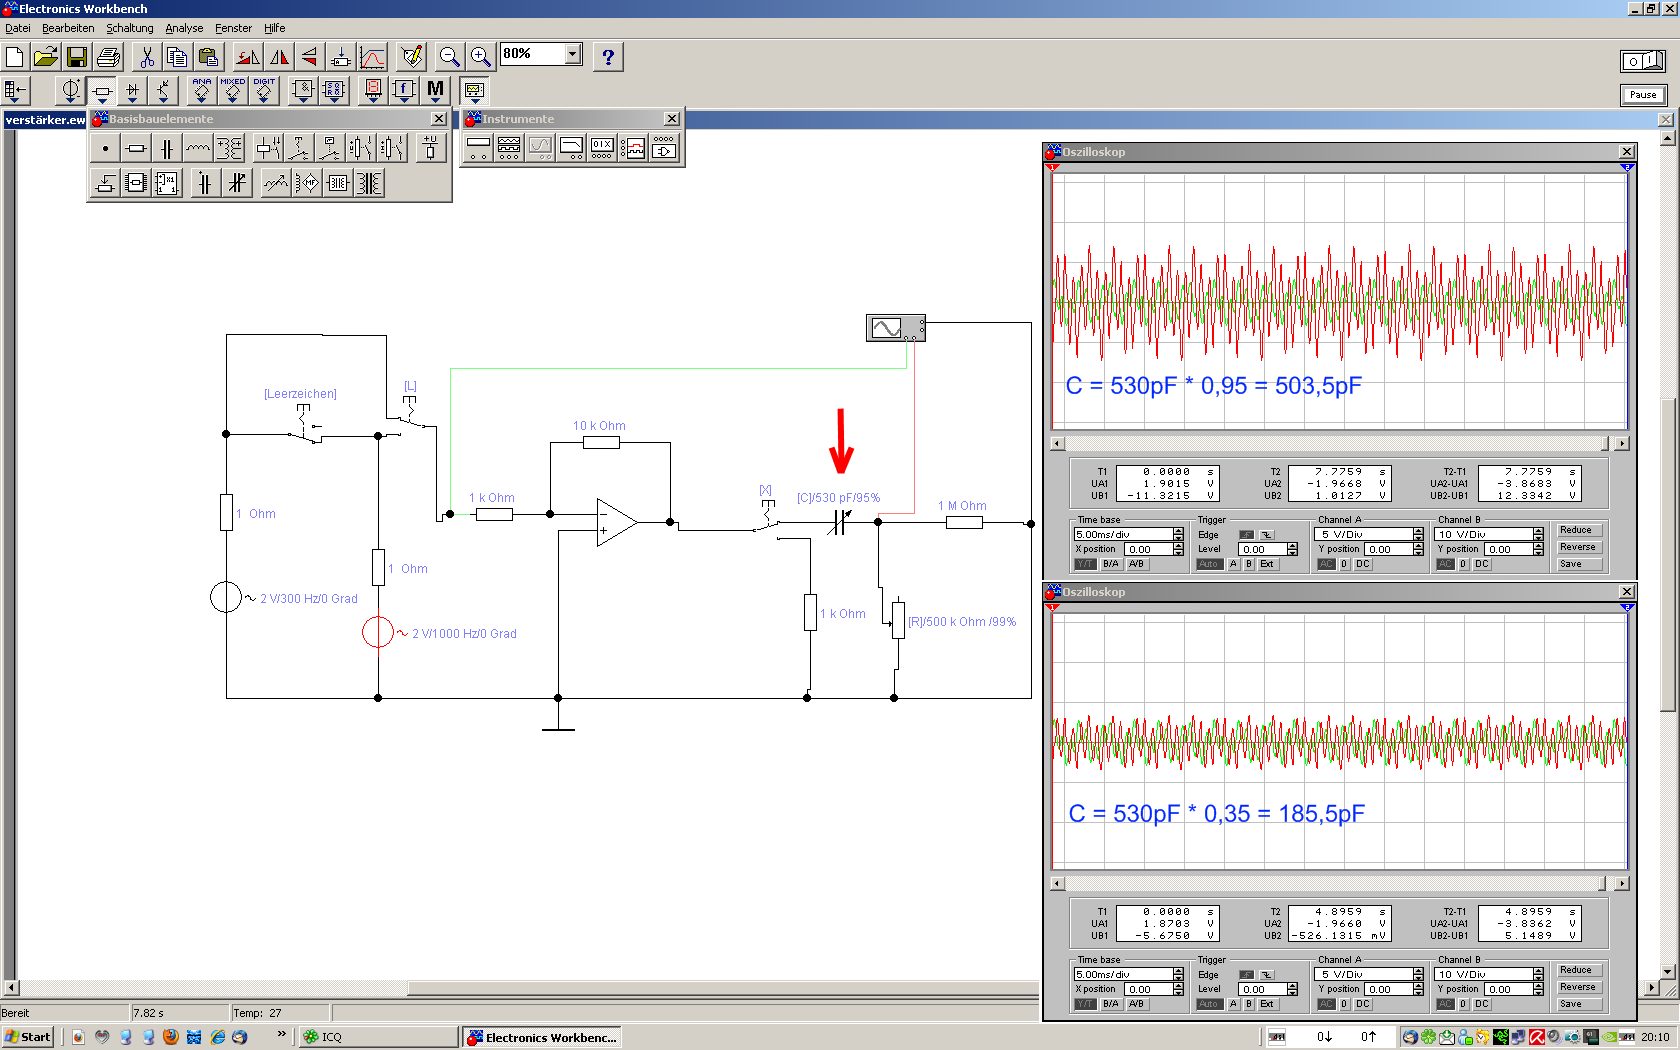Select the resistor in the Basisbauelemente palette
This screenshot has height=1050, width=1680.
(136, 149)
